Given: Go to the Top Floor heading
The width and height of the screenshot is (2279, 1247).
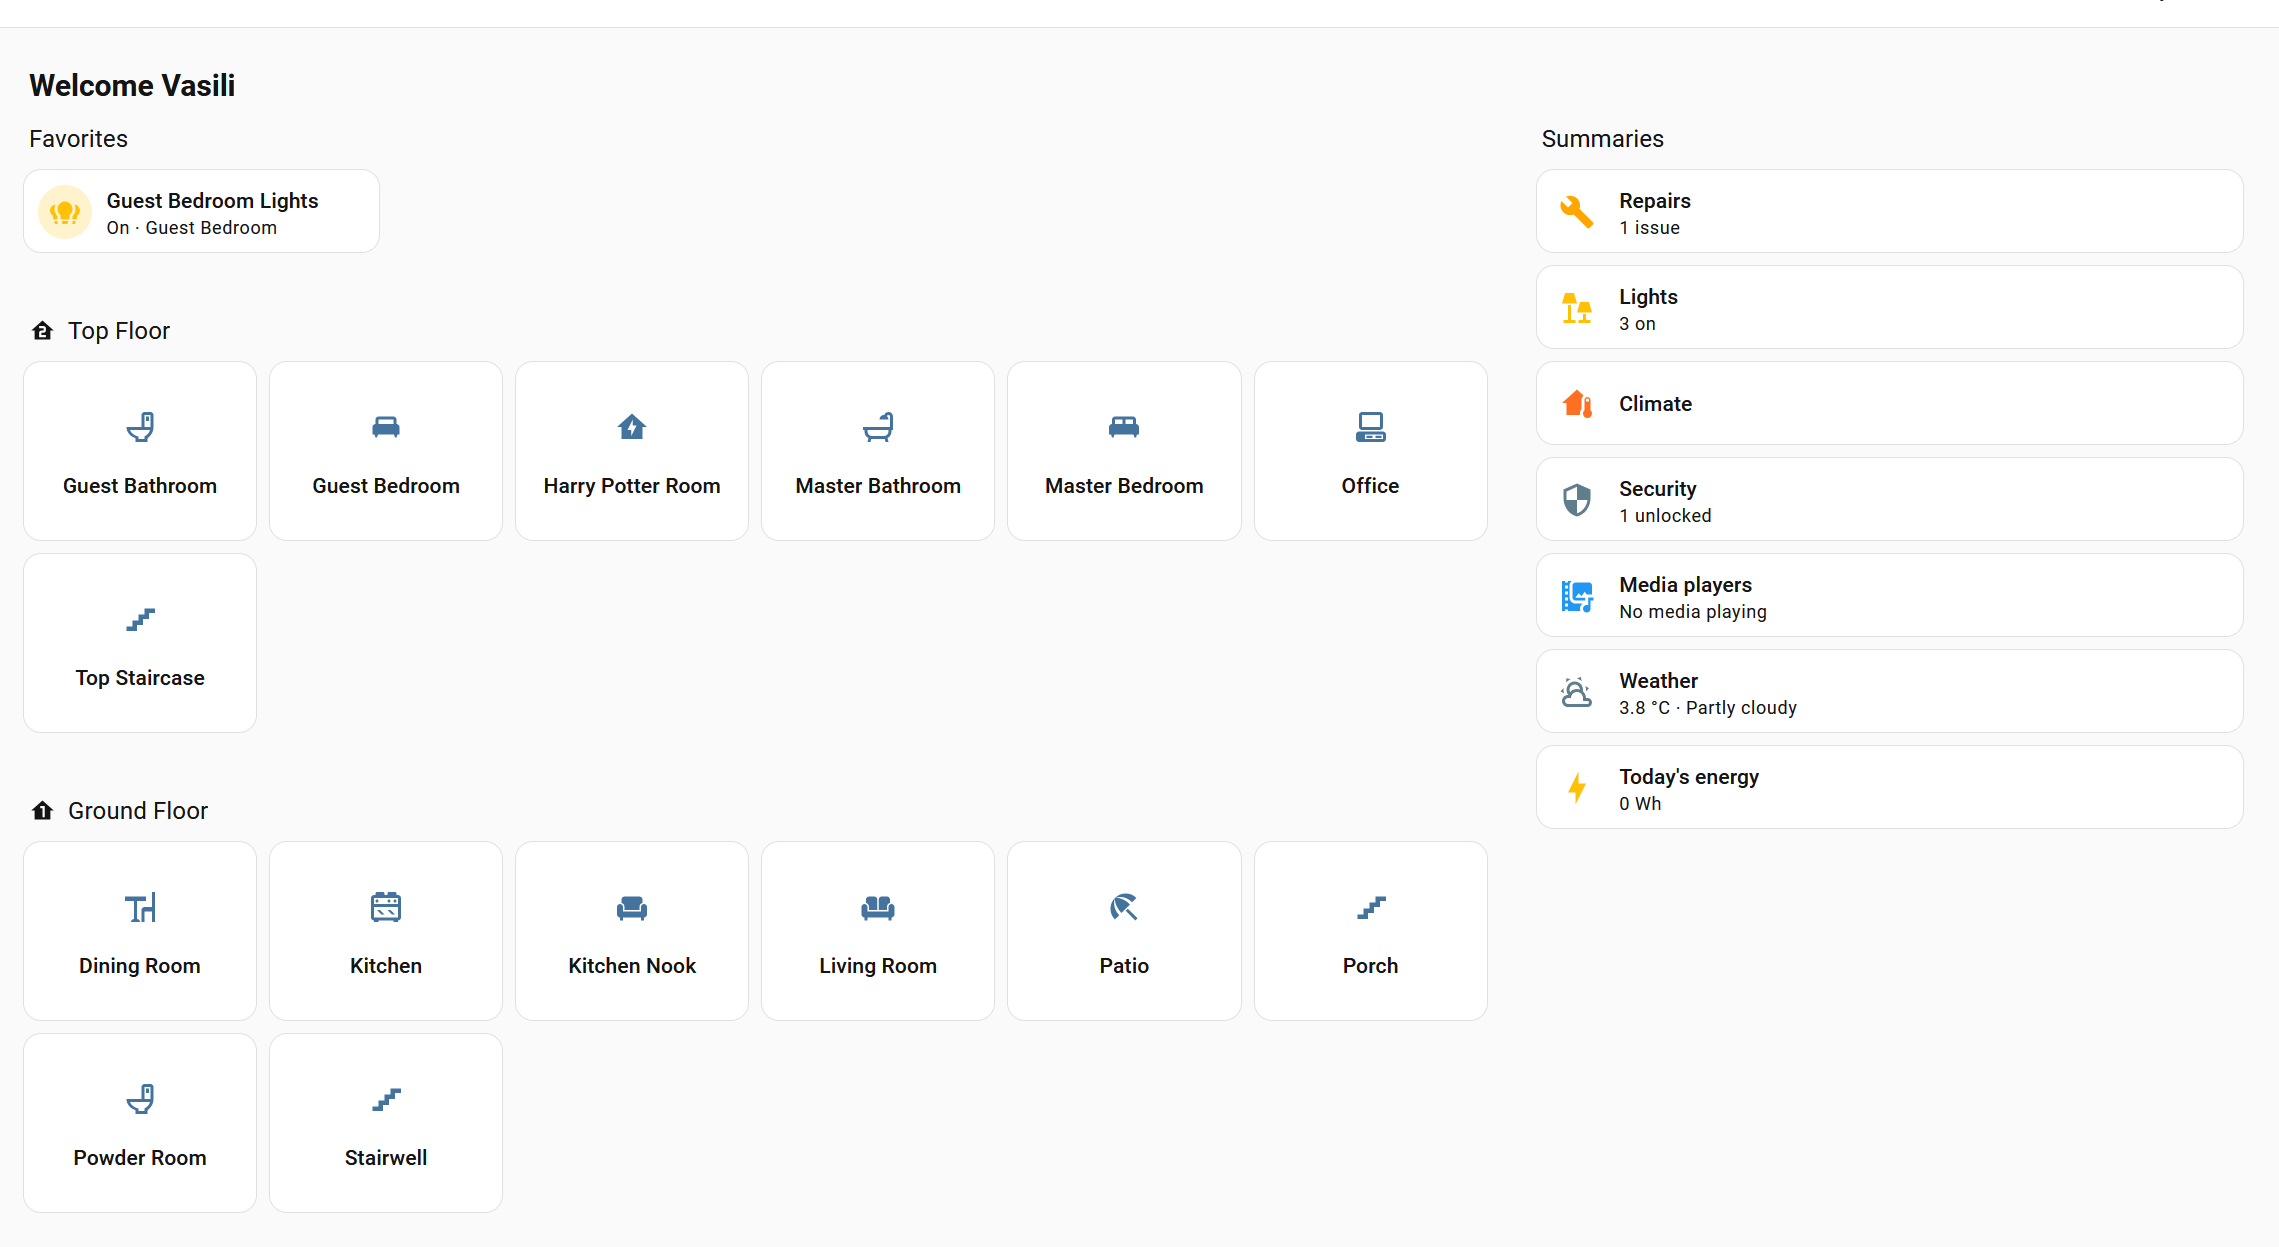Looking at the screenshot, I should pos(118,331).
